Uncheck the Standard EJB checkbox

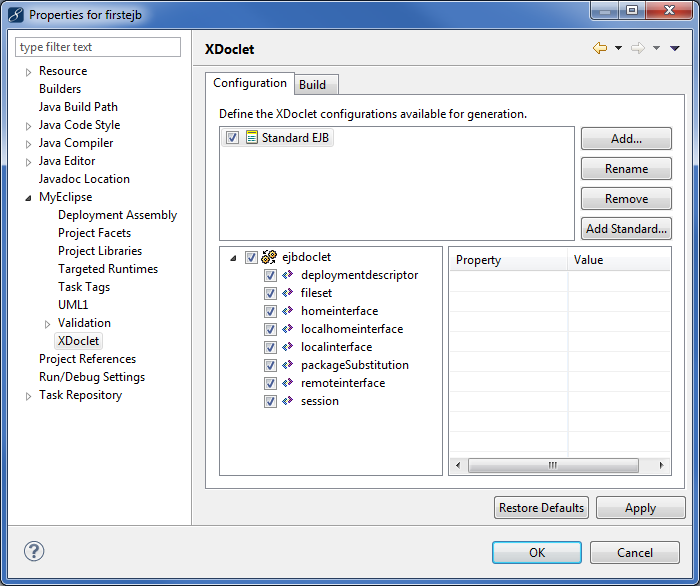[x=233, y=138]
